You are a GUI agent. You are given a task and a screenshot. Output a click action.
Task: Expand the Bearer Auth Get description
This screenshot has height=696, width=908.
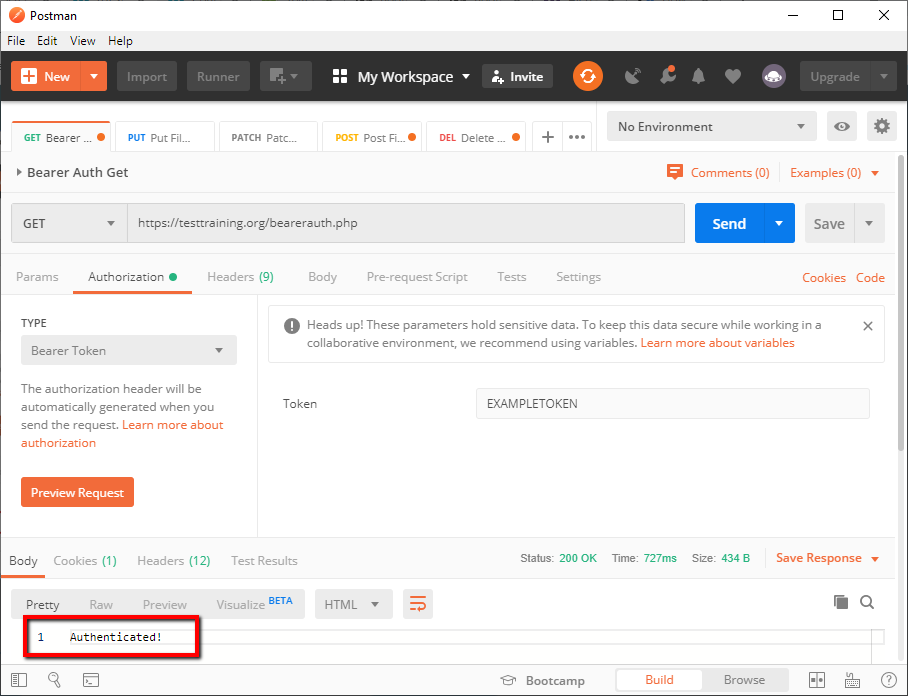[19, 172]
